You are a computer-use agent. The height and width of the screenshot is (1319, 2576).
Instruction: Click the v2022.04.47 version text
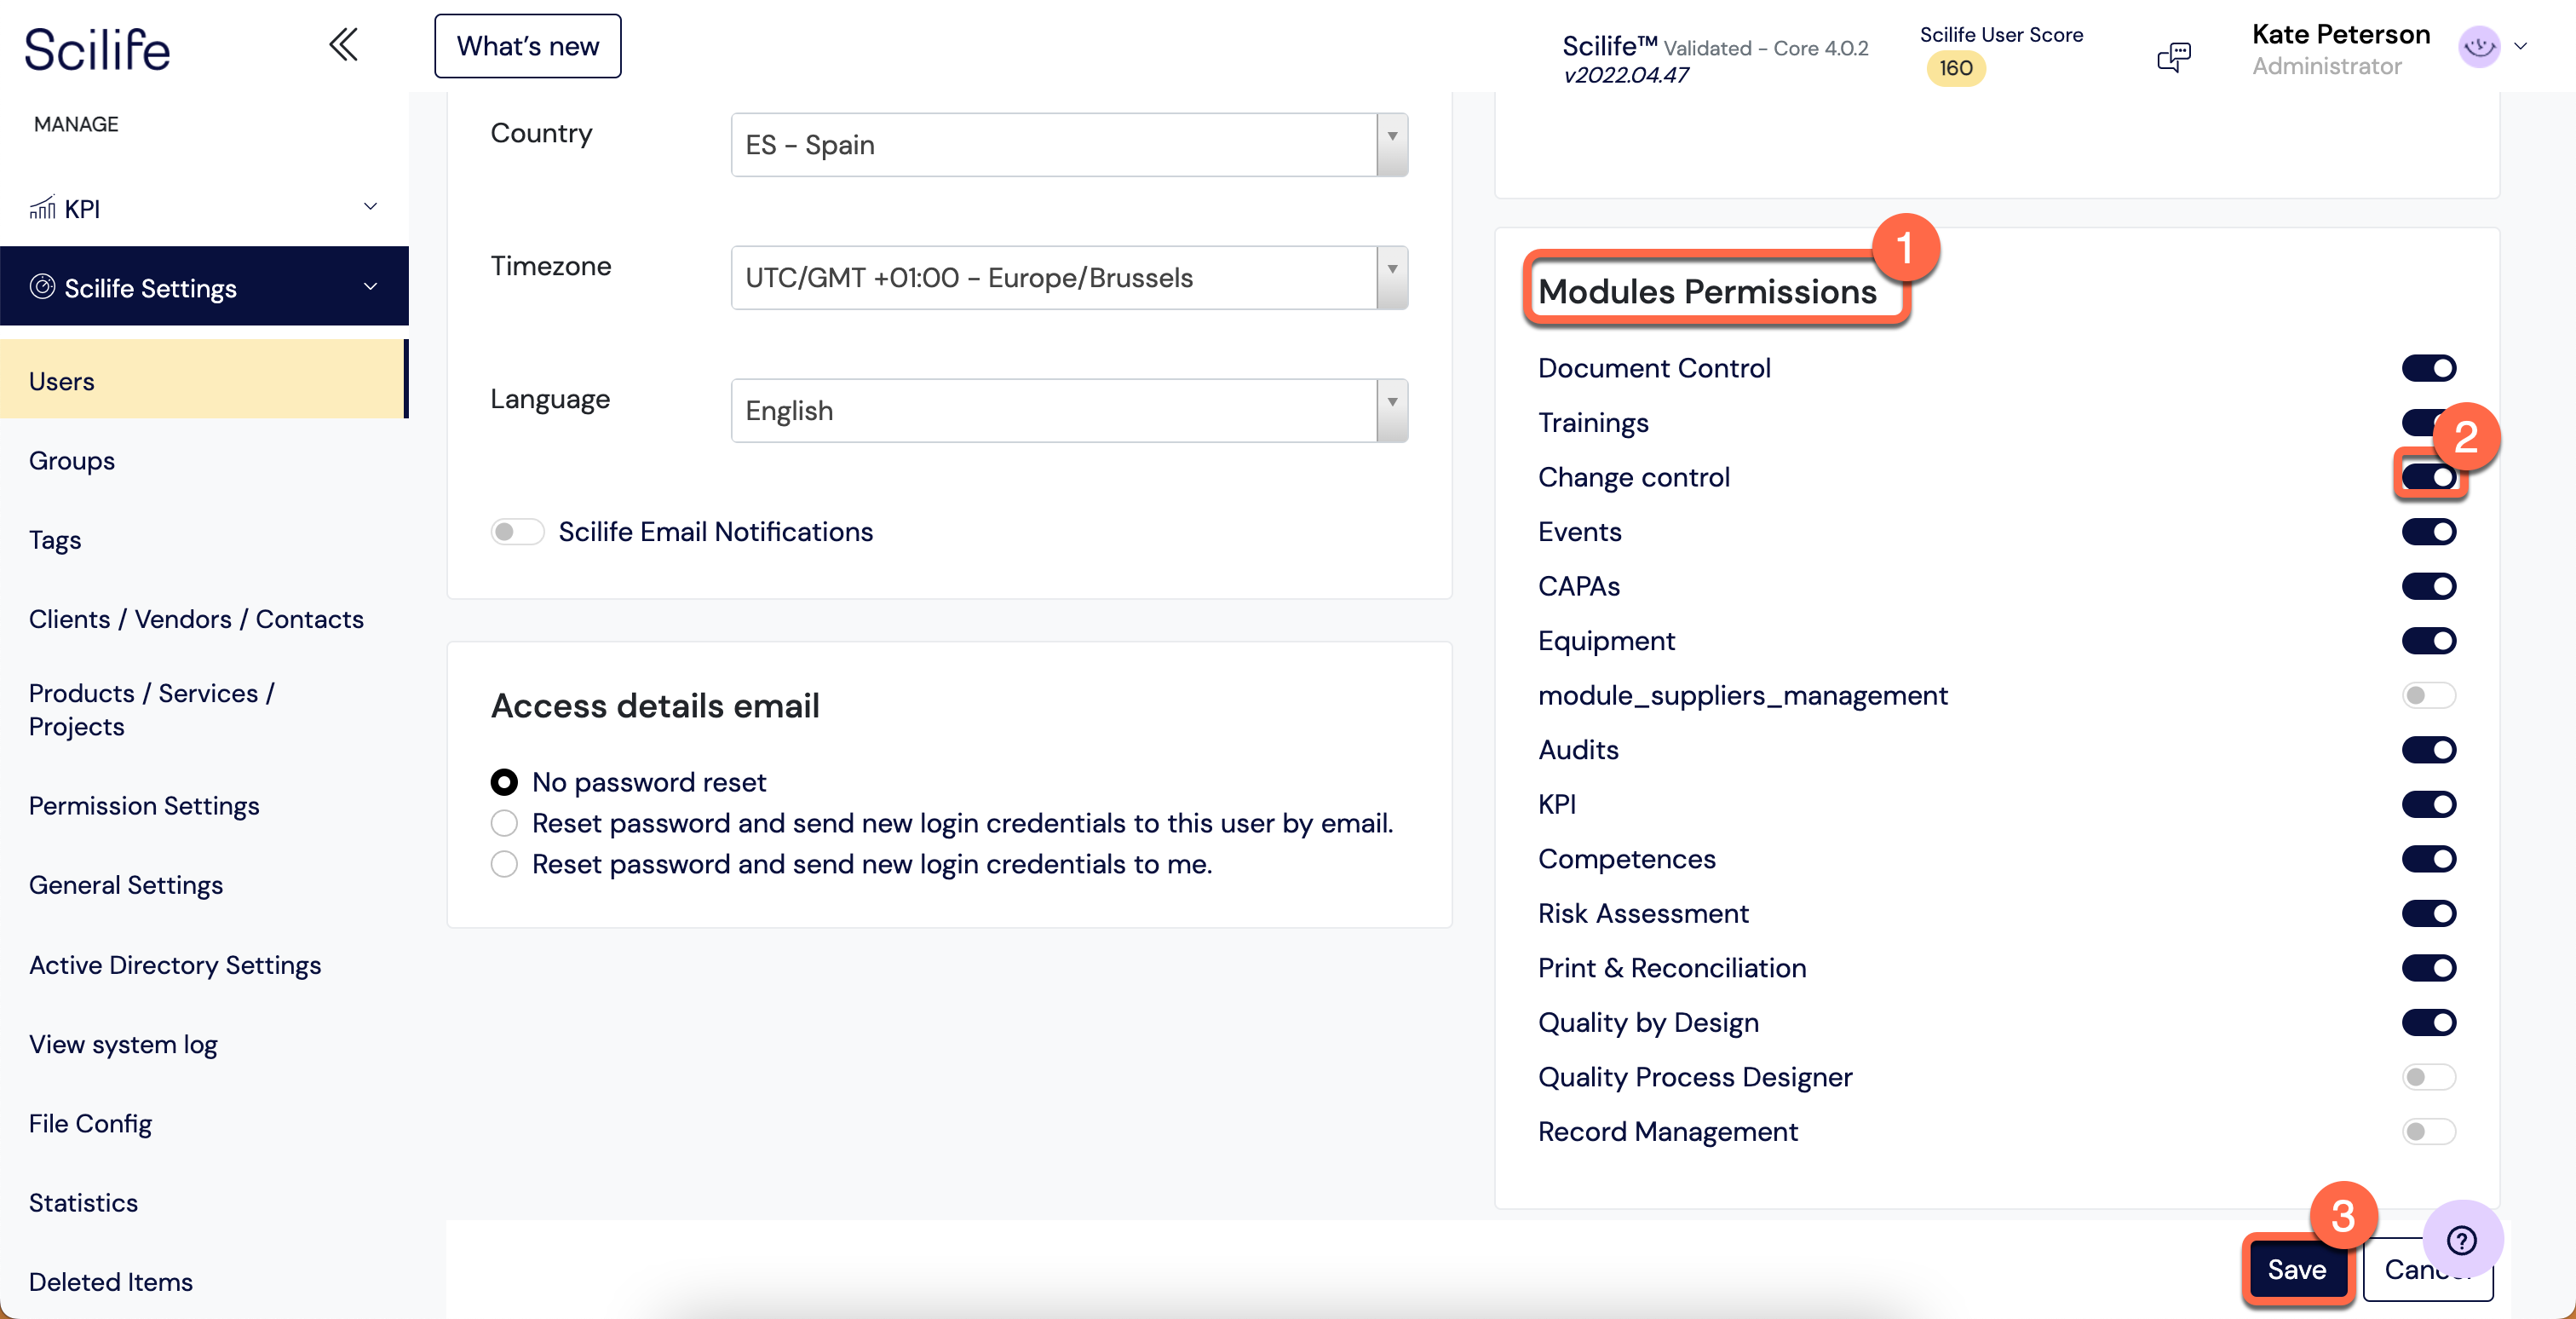click(1626, 75)
